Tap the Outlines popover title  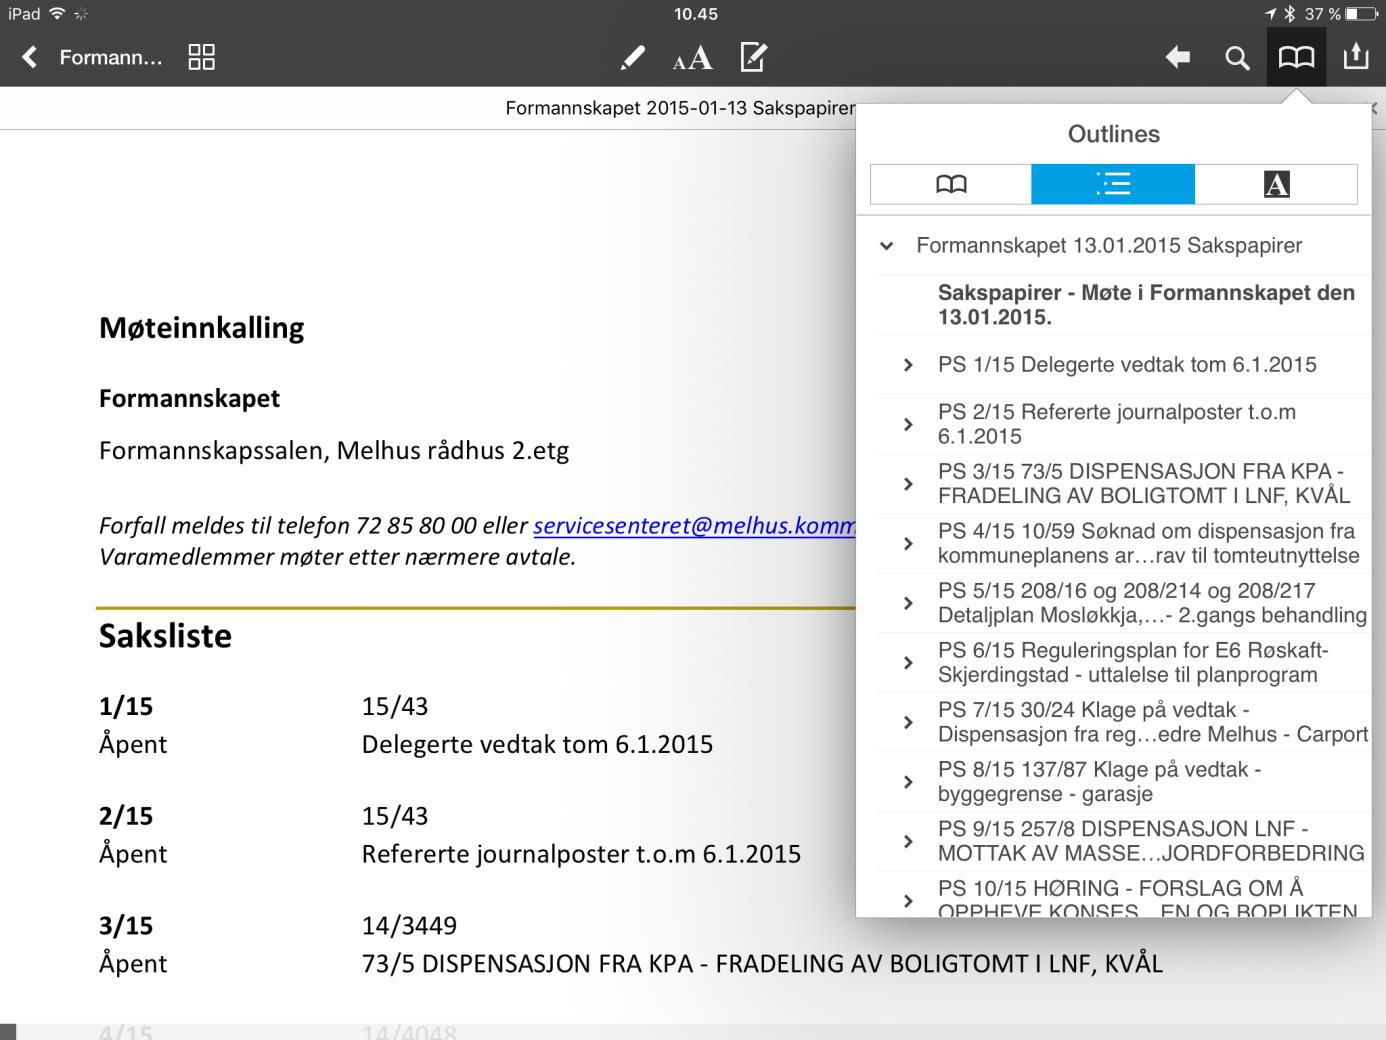[x=1113, y=134]
